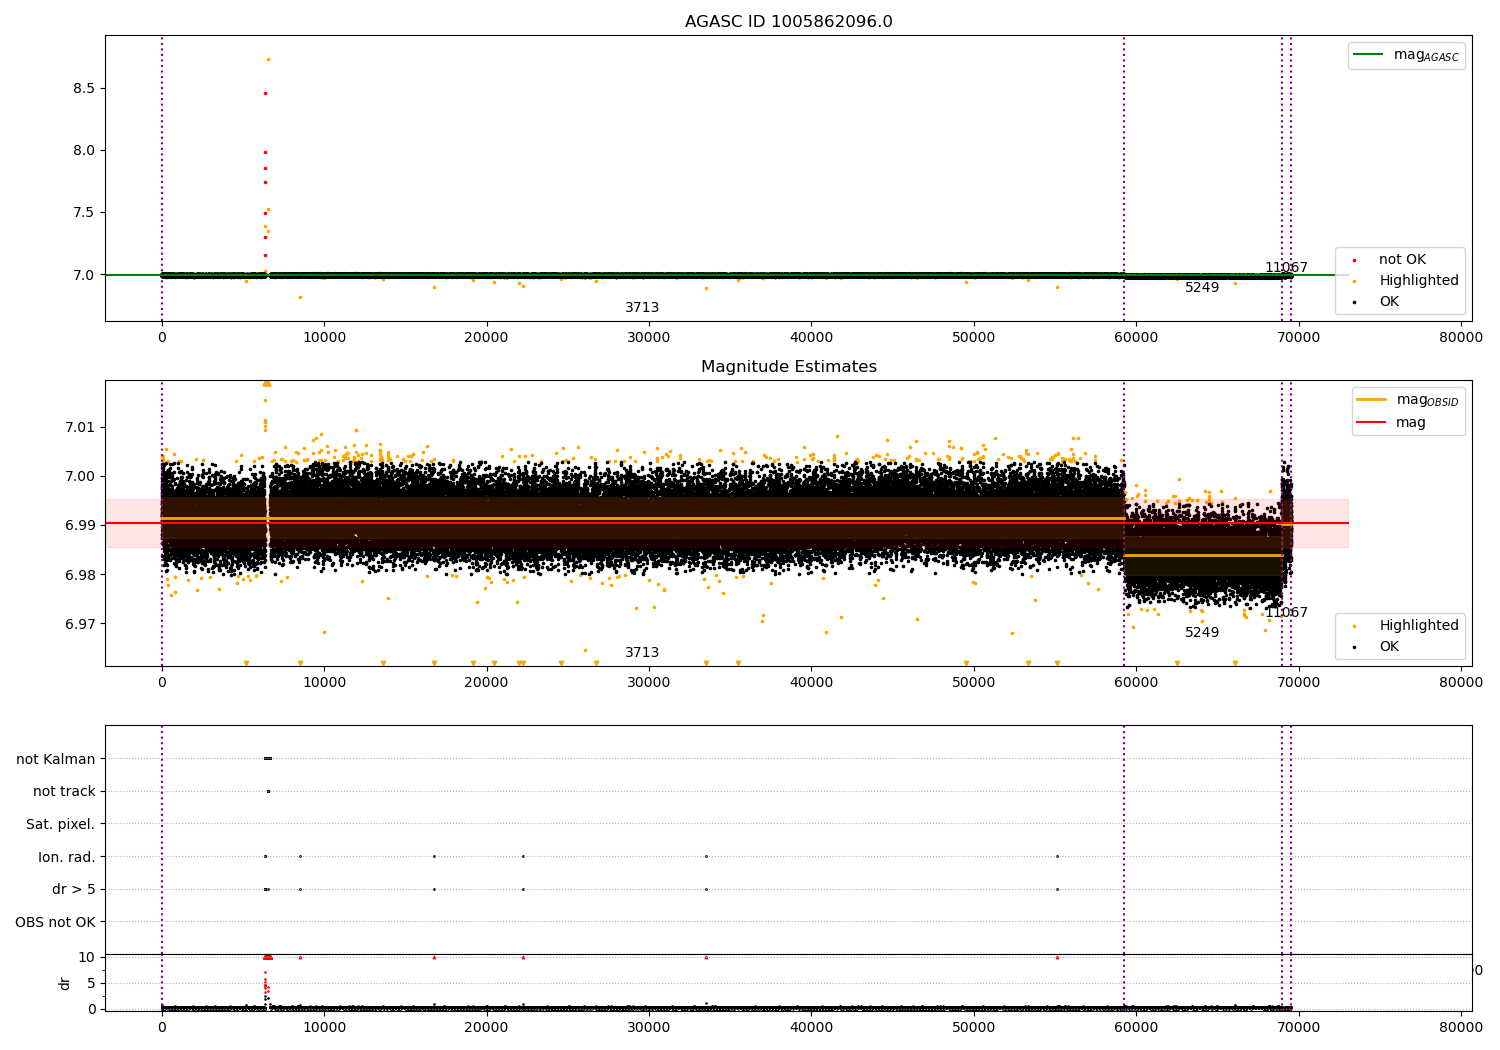Select the 'not OK' legend entry in top plot
Image resolution: width=1500 pixels, height=1050 pixels.
(1402, 260)
